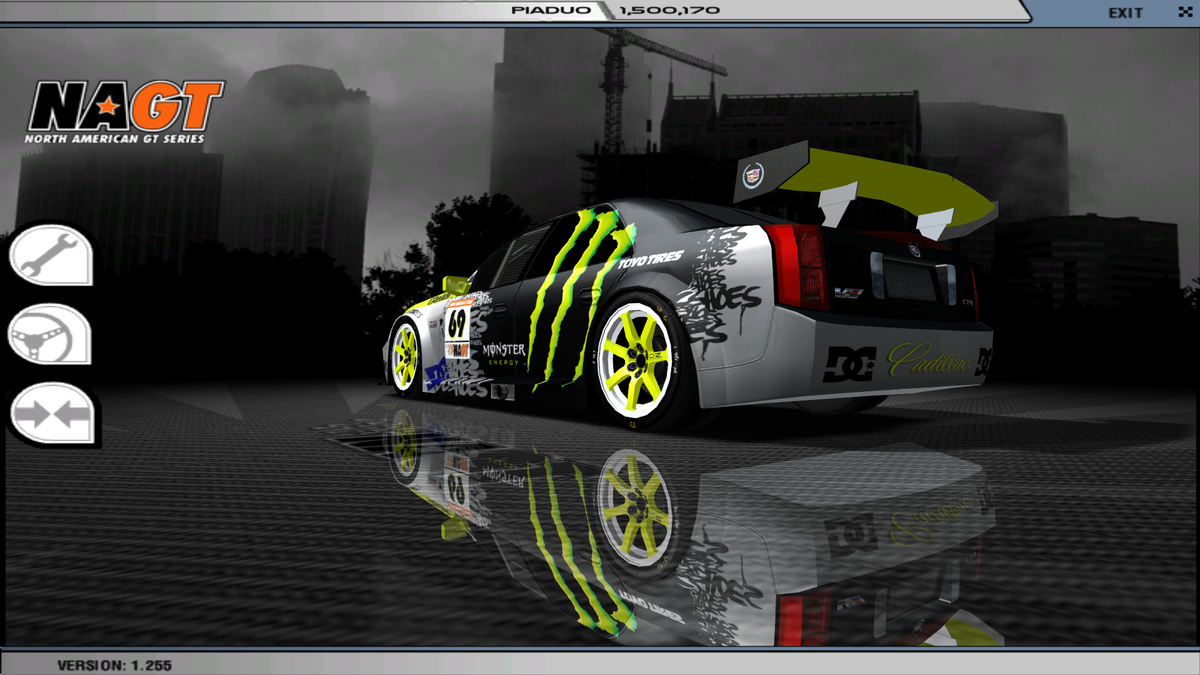The height and width of the screenshot is (675, 1200).
Task: Click the NAGT North American GT Series logo
Action: (x=125, y=112)
